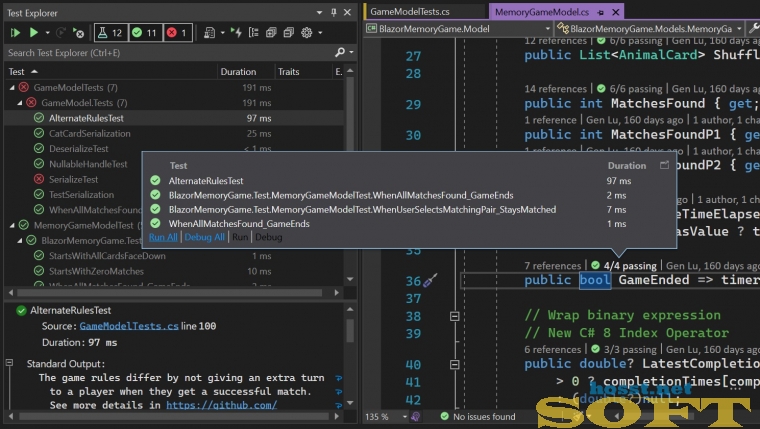Collapse the code block at line 40

(455, 364)
